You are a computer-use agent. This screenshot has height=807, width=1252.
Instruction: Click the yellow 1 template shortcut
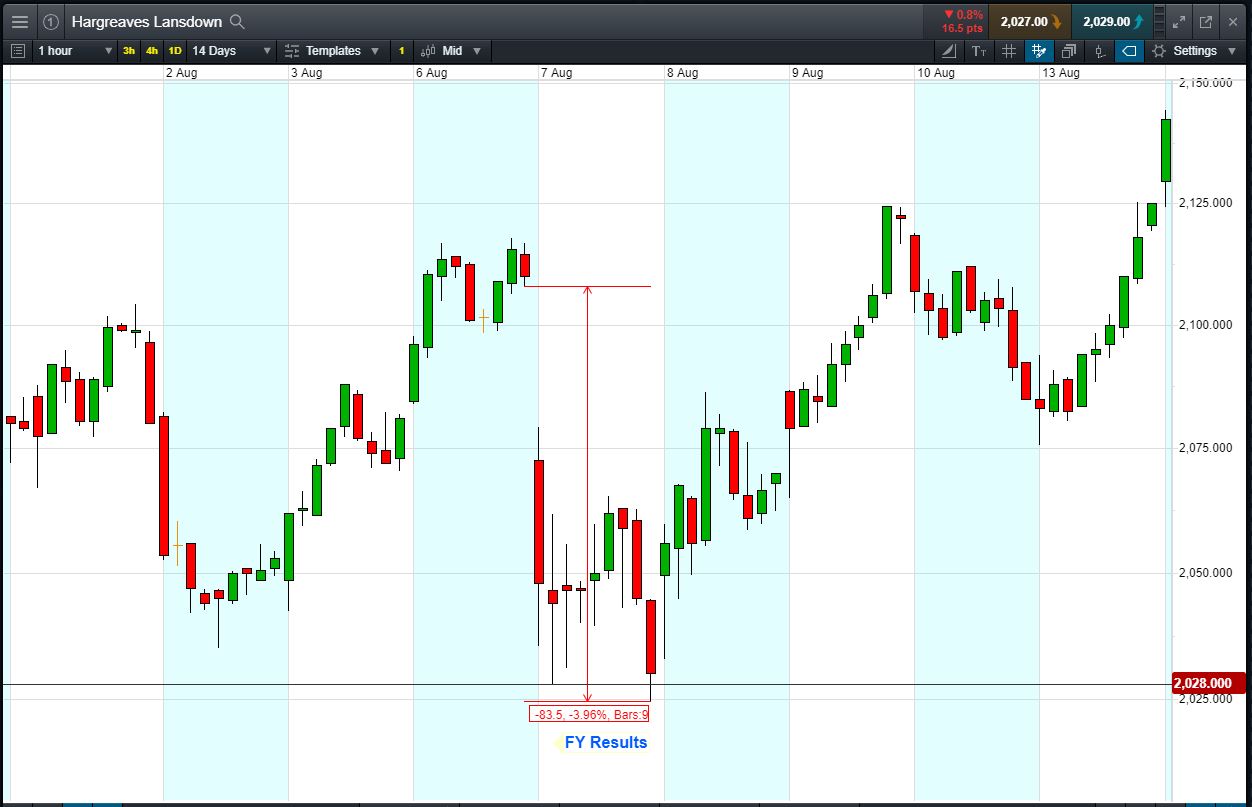(402, 50)
